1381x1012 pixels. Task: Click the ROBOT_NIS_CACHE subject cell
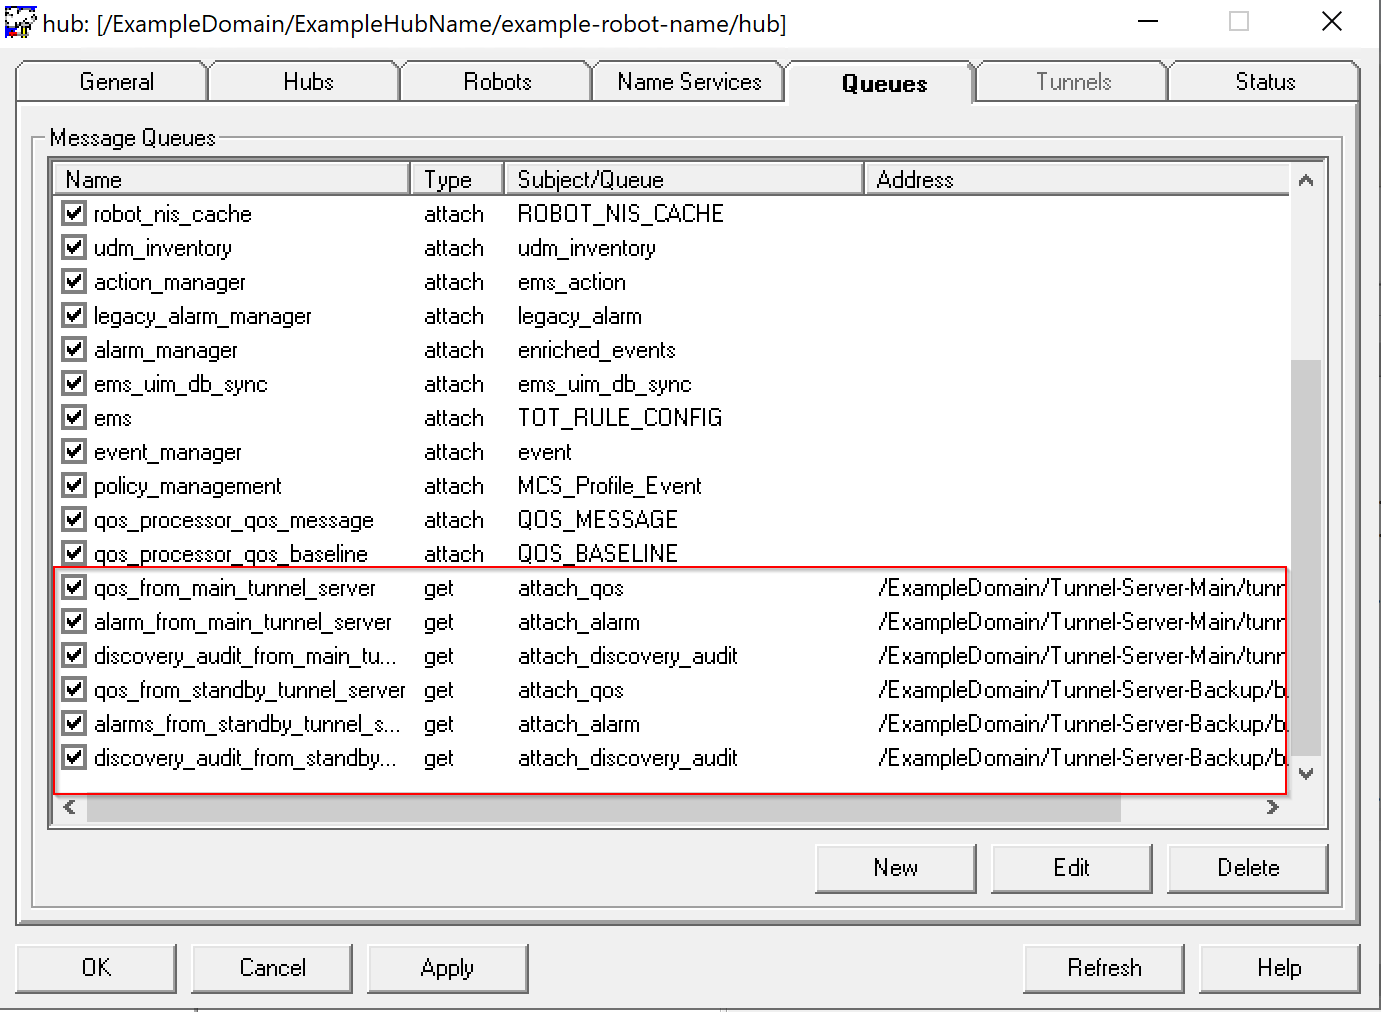click(x=620, y=213)
